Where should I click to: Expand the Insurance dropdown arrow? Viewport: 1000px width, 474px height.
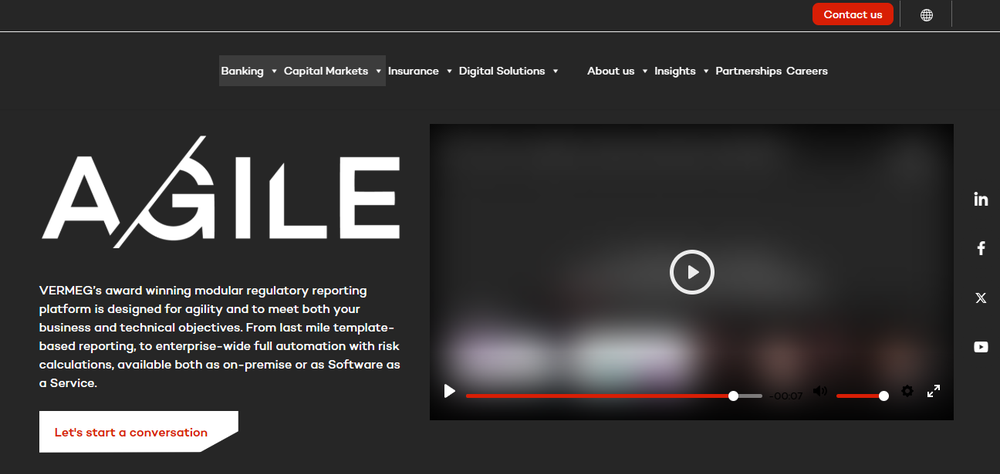449,71
